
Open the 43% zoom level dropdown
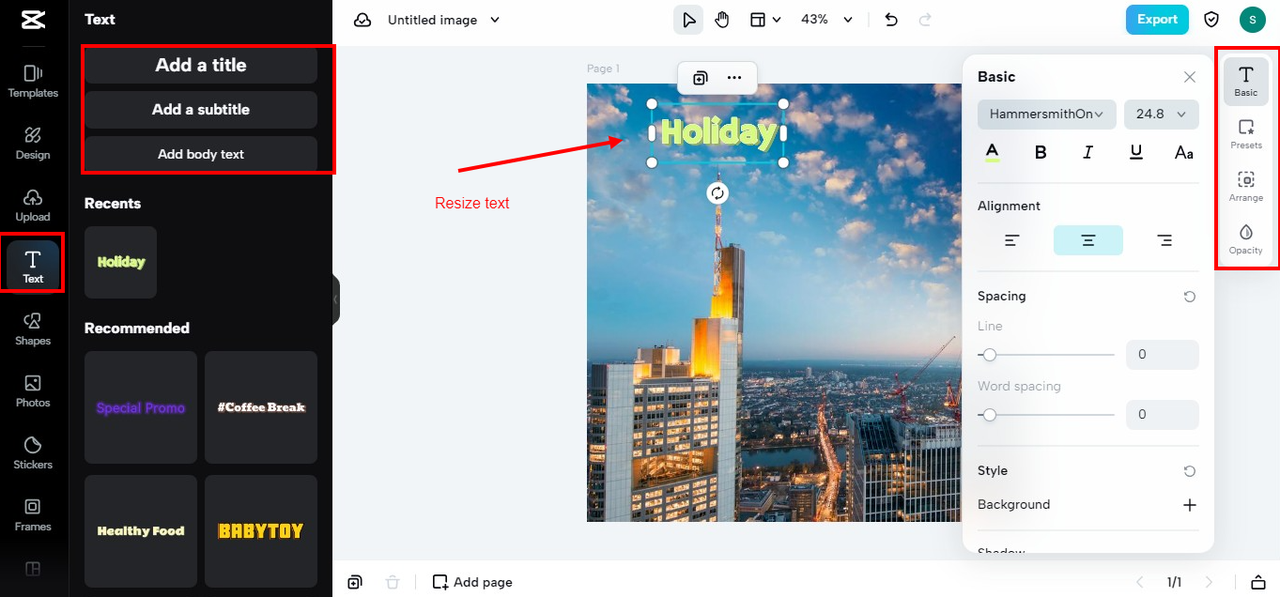(x=827, y=20)
